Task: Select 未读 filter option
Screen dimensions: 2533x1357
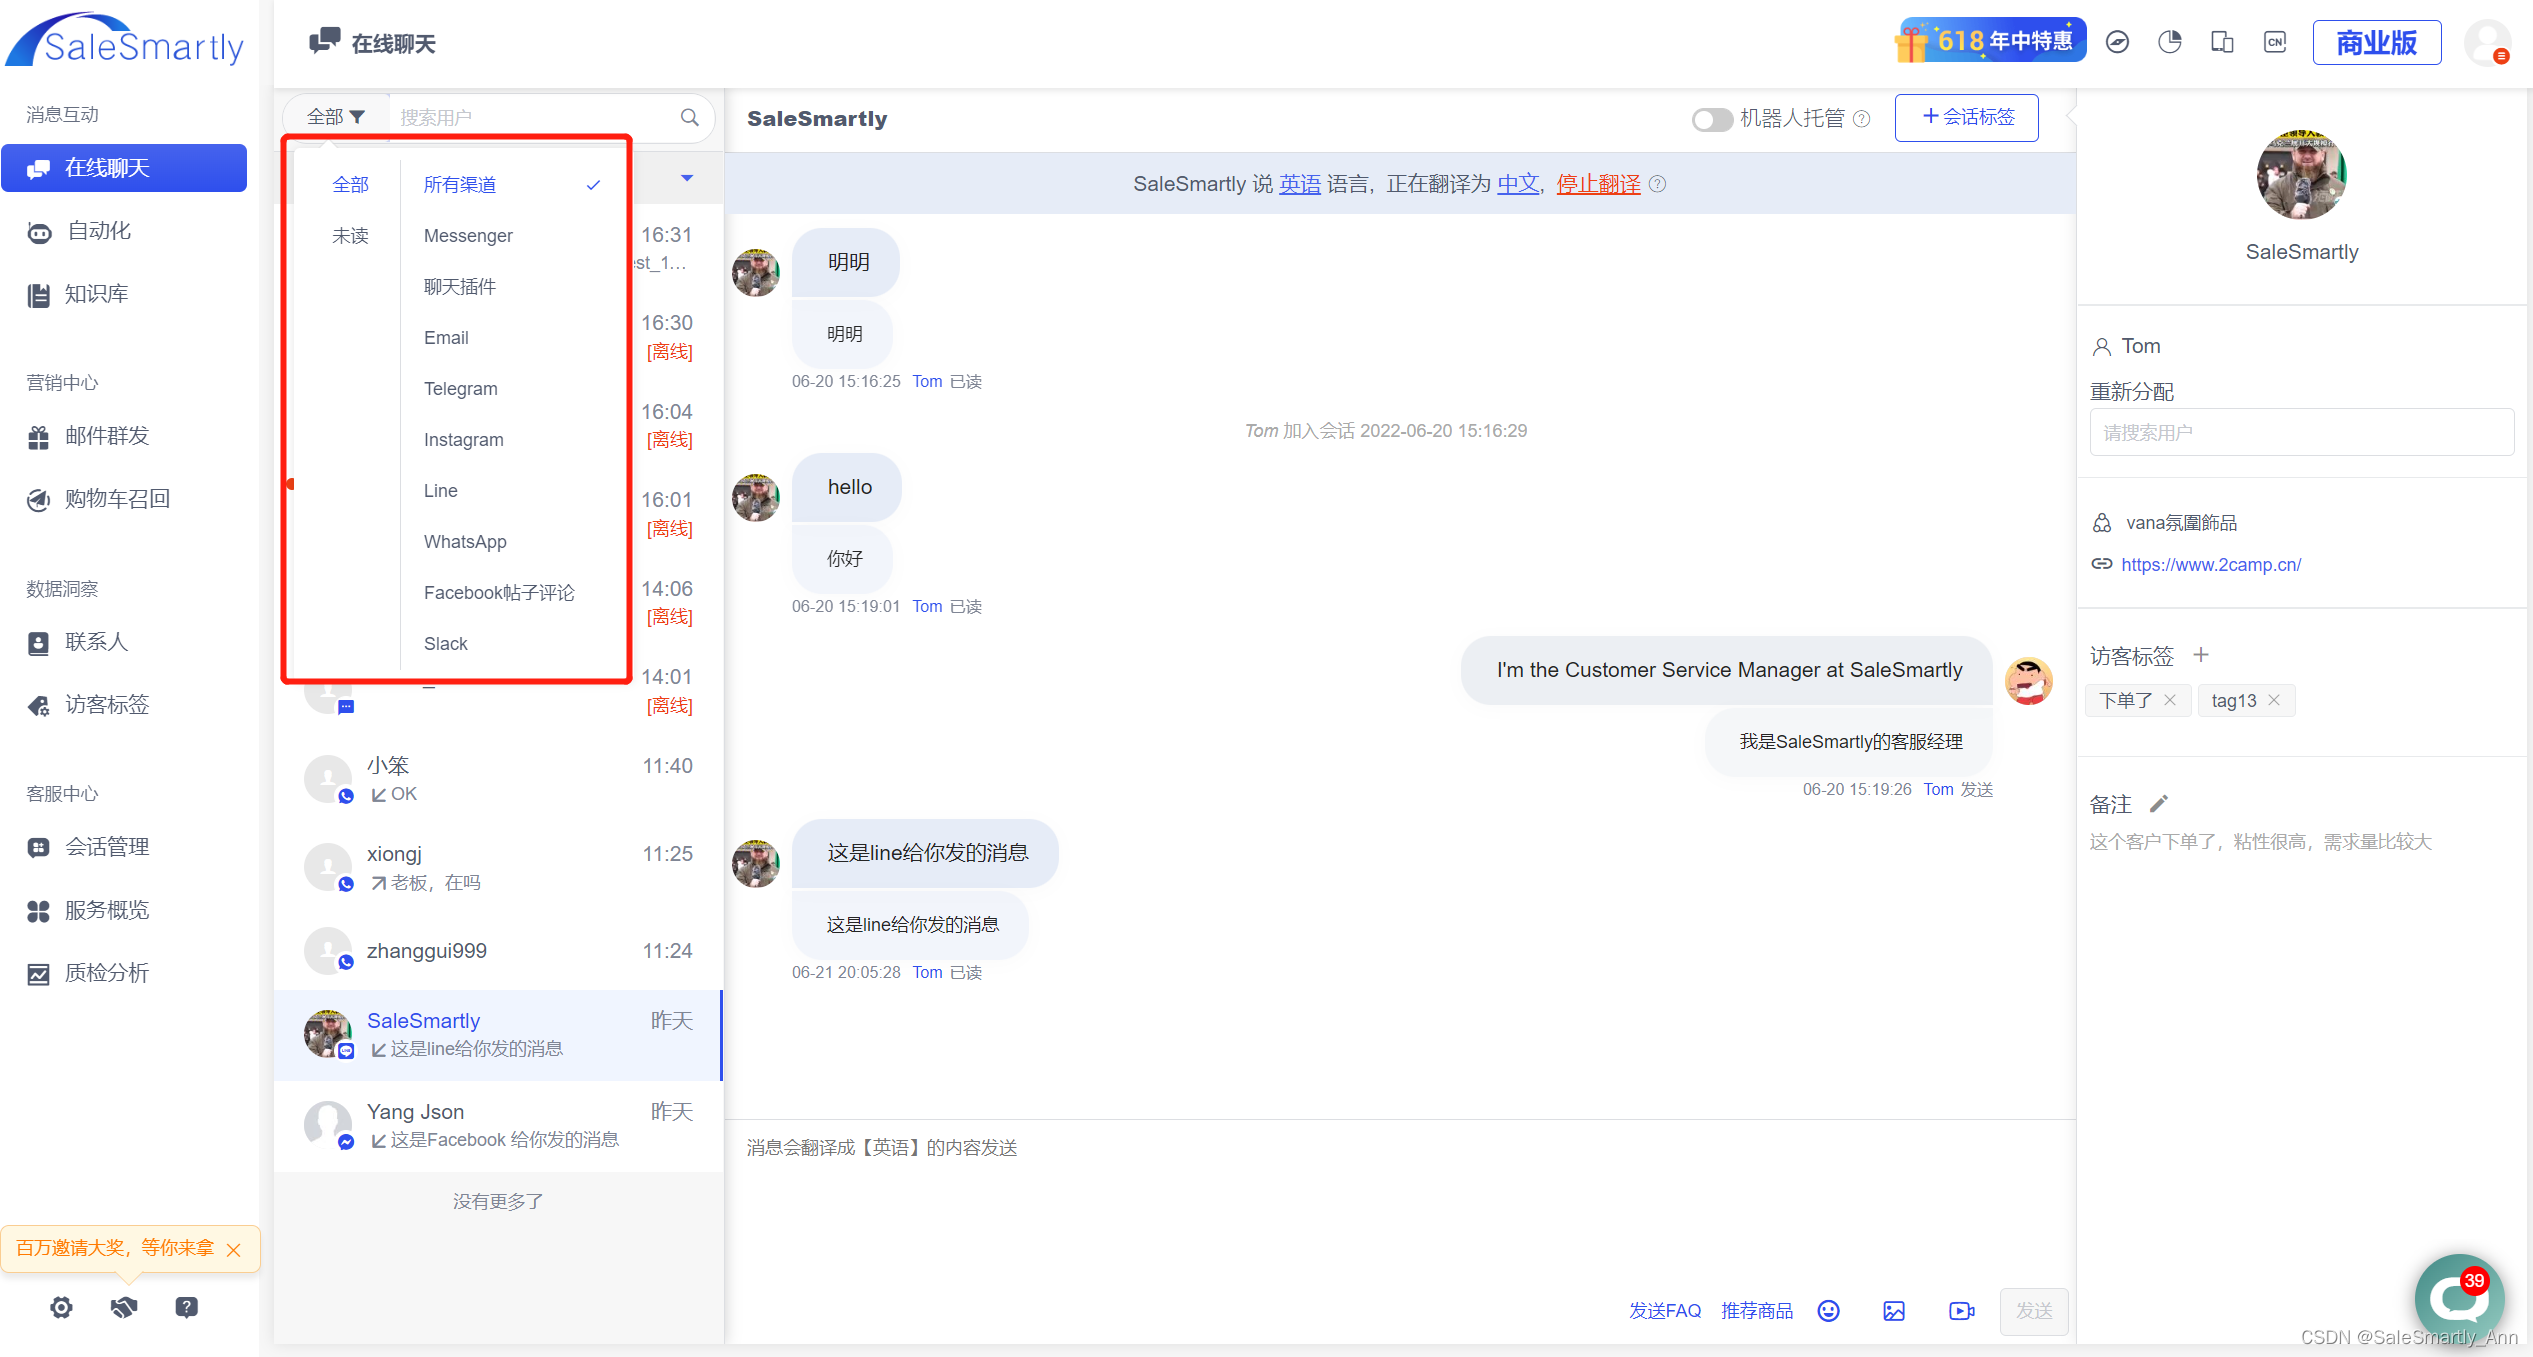Action: coord(350,235)
